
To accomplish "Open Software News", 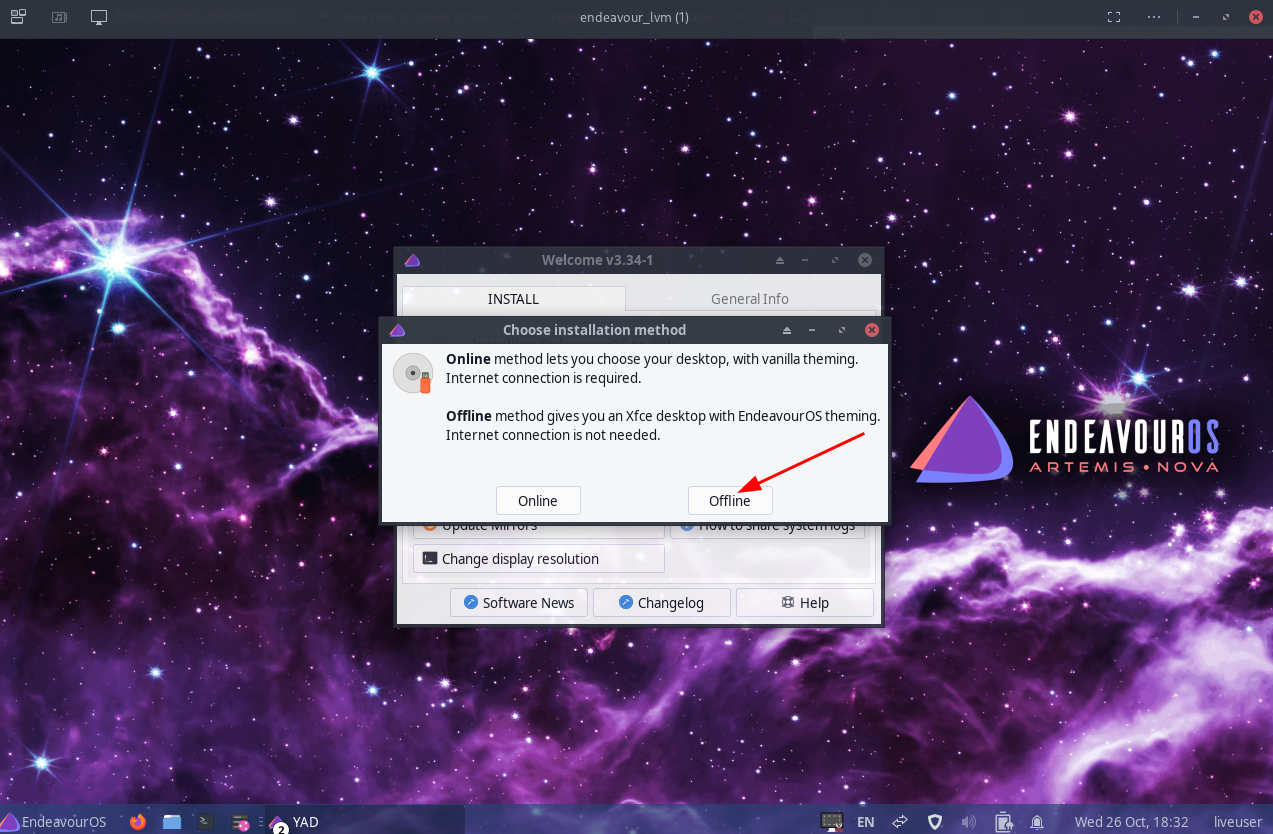I will [518, 603].
